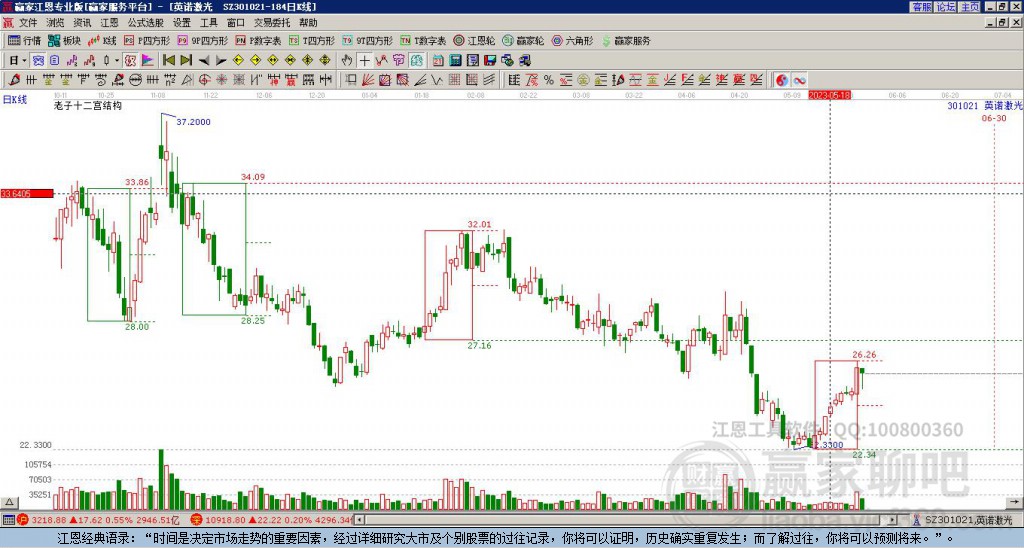Open the 资讯 menu
The image size is (1024, 548).
point(82,23)
